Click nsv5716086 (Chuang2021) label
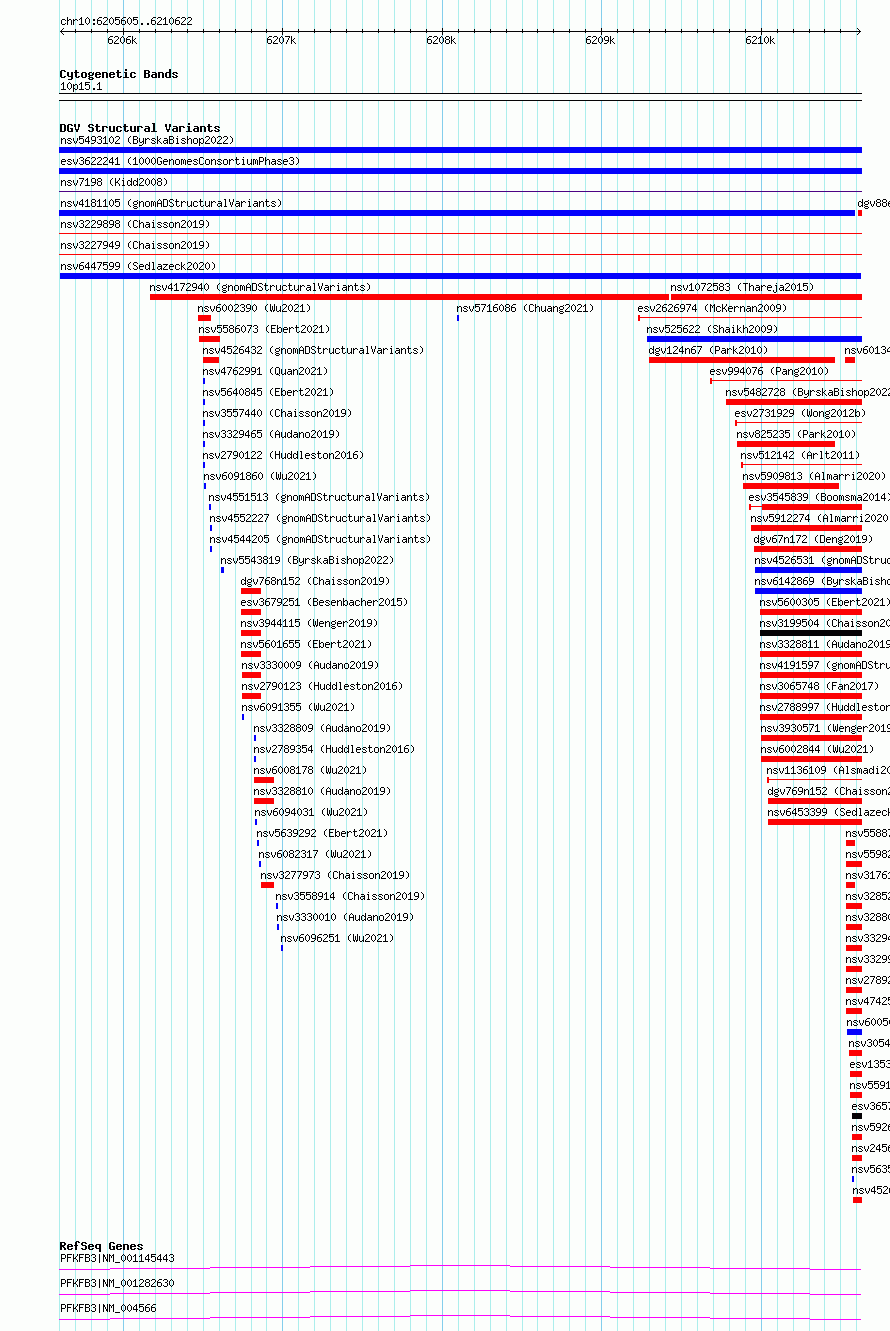Image resolution: width=890 pixels, height=1331 pixels. tap(525, 309)
